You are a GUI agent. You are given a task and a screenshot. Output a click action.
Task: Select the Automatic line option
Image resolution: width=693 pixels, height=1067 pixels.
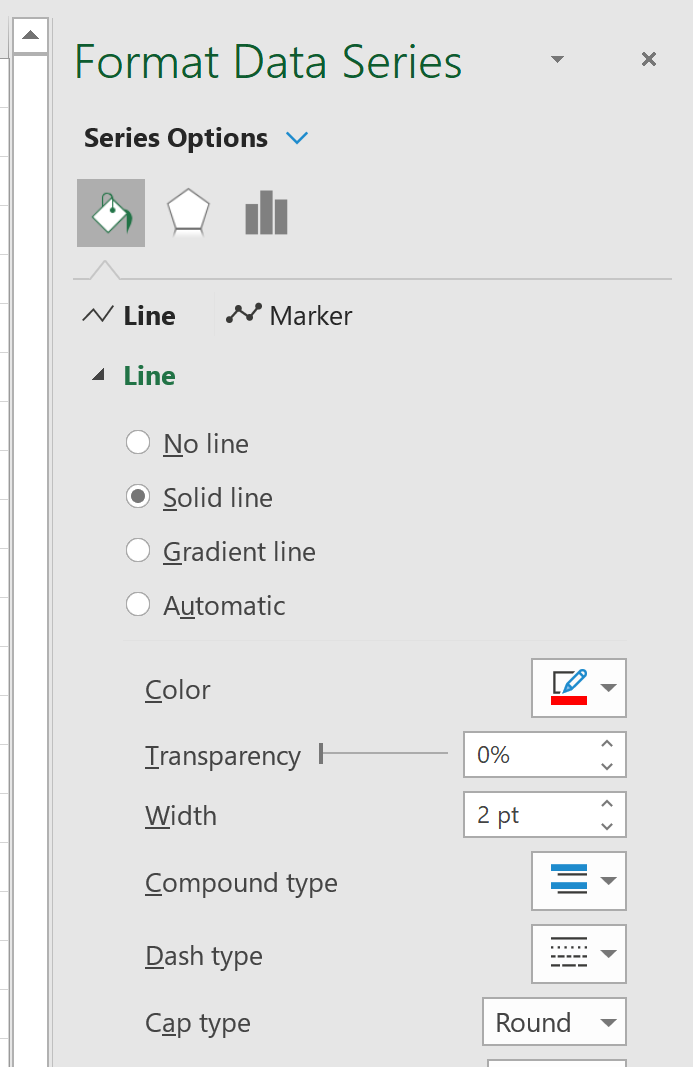tap(138, 605)
